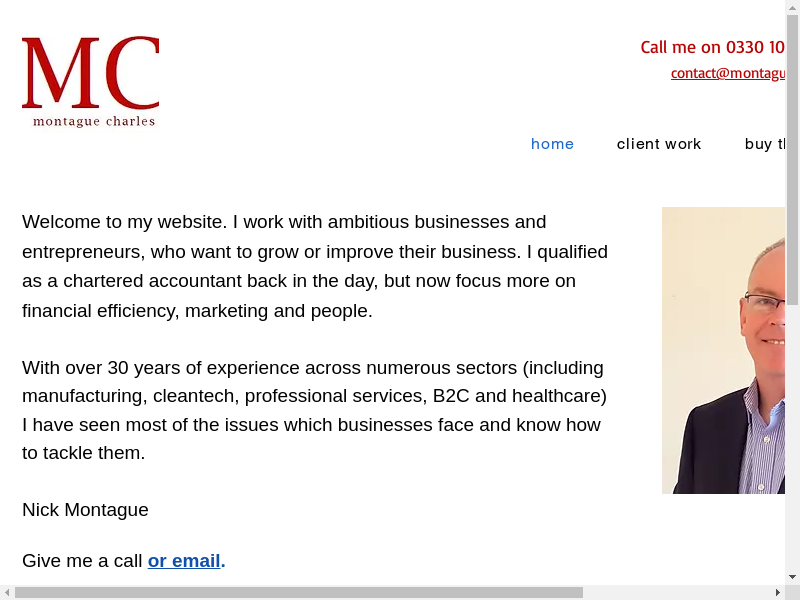Viewport: 800px width, 600px height.
Task: Click the "With over 30 years" paragraph
Action: [315, 410]
